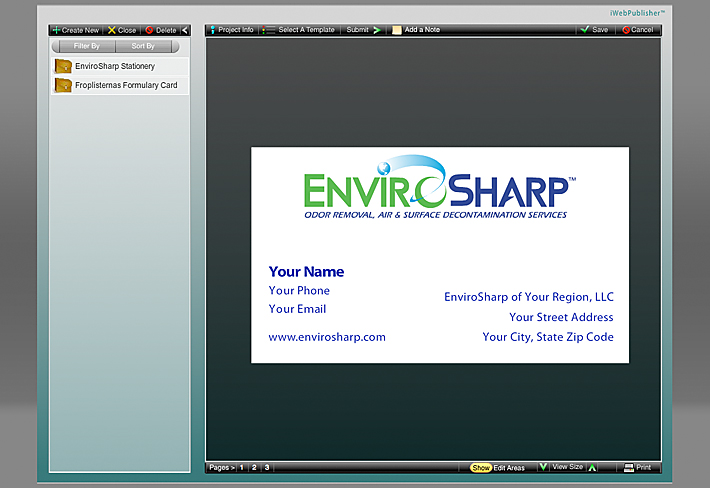Click www.envirosharp.com on the card
Screen dimensions: 710x488
pyautogui.click(x=327, y=337)
